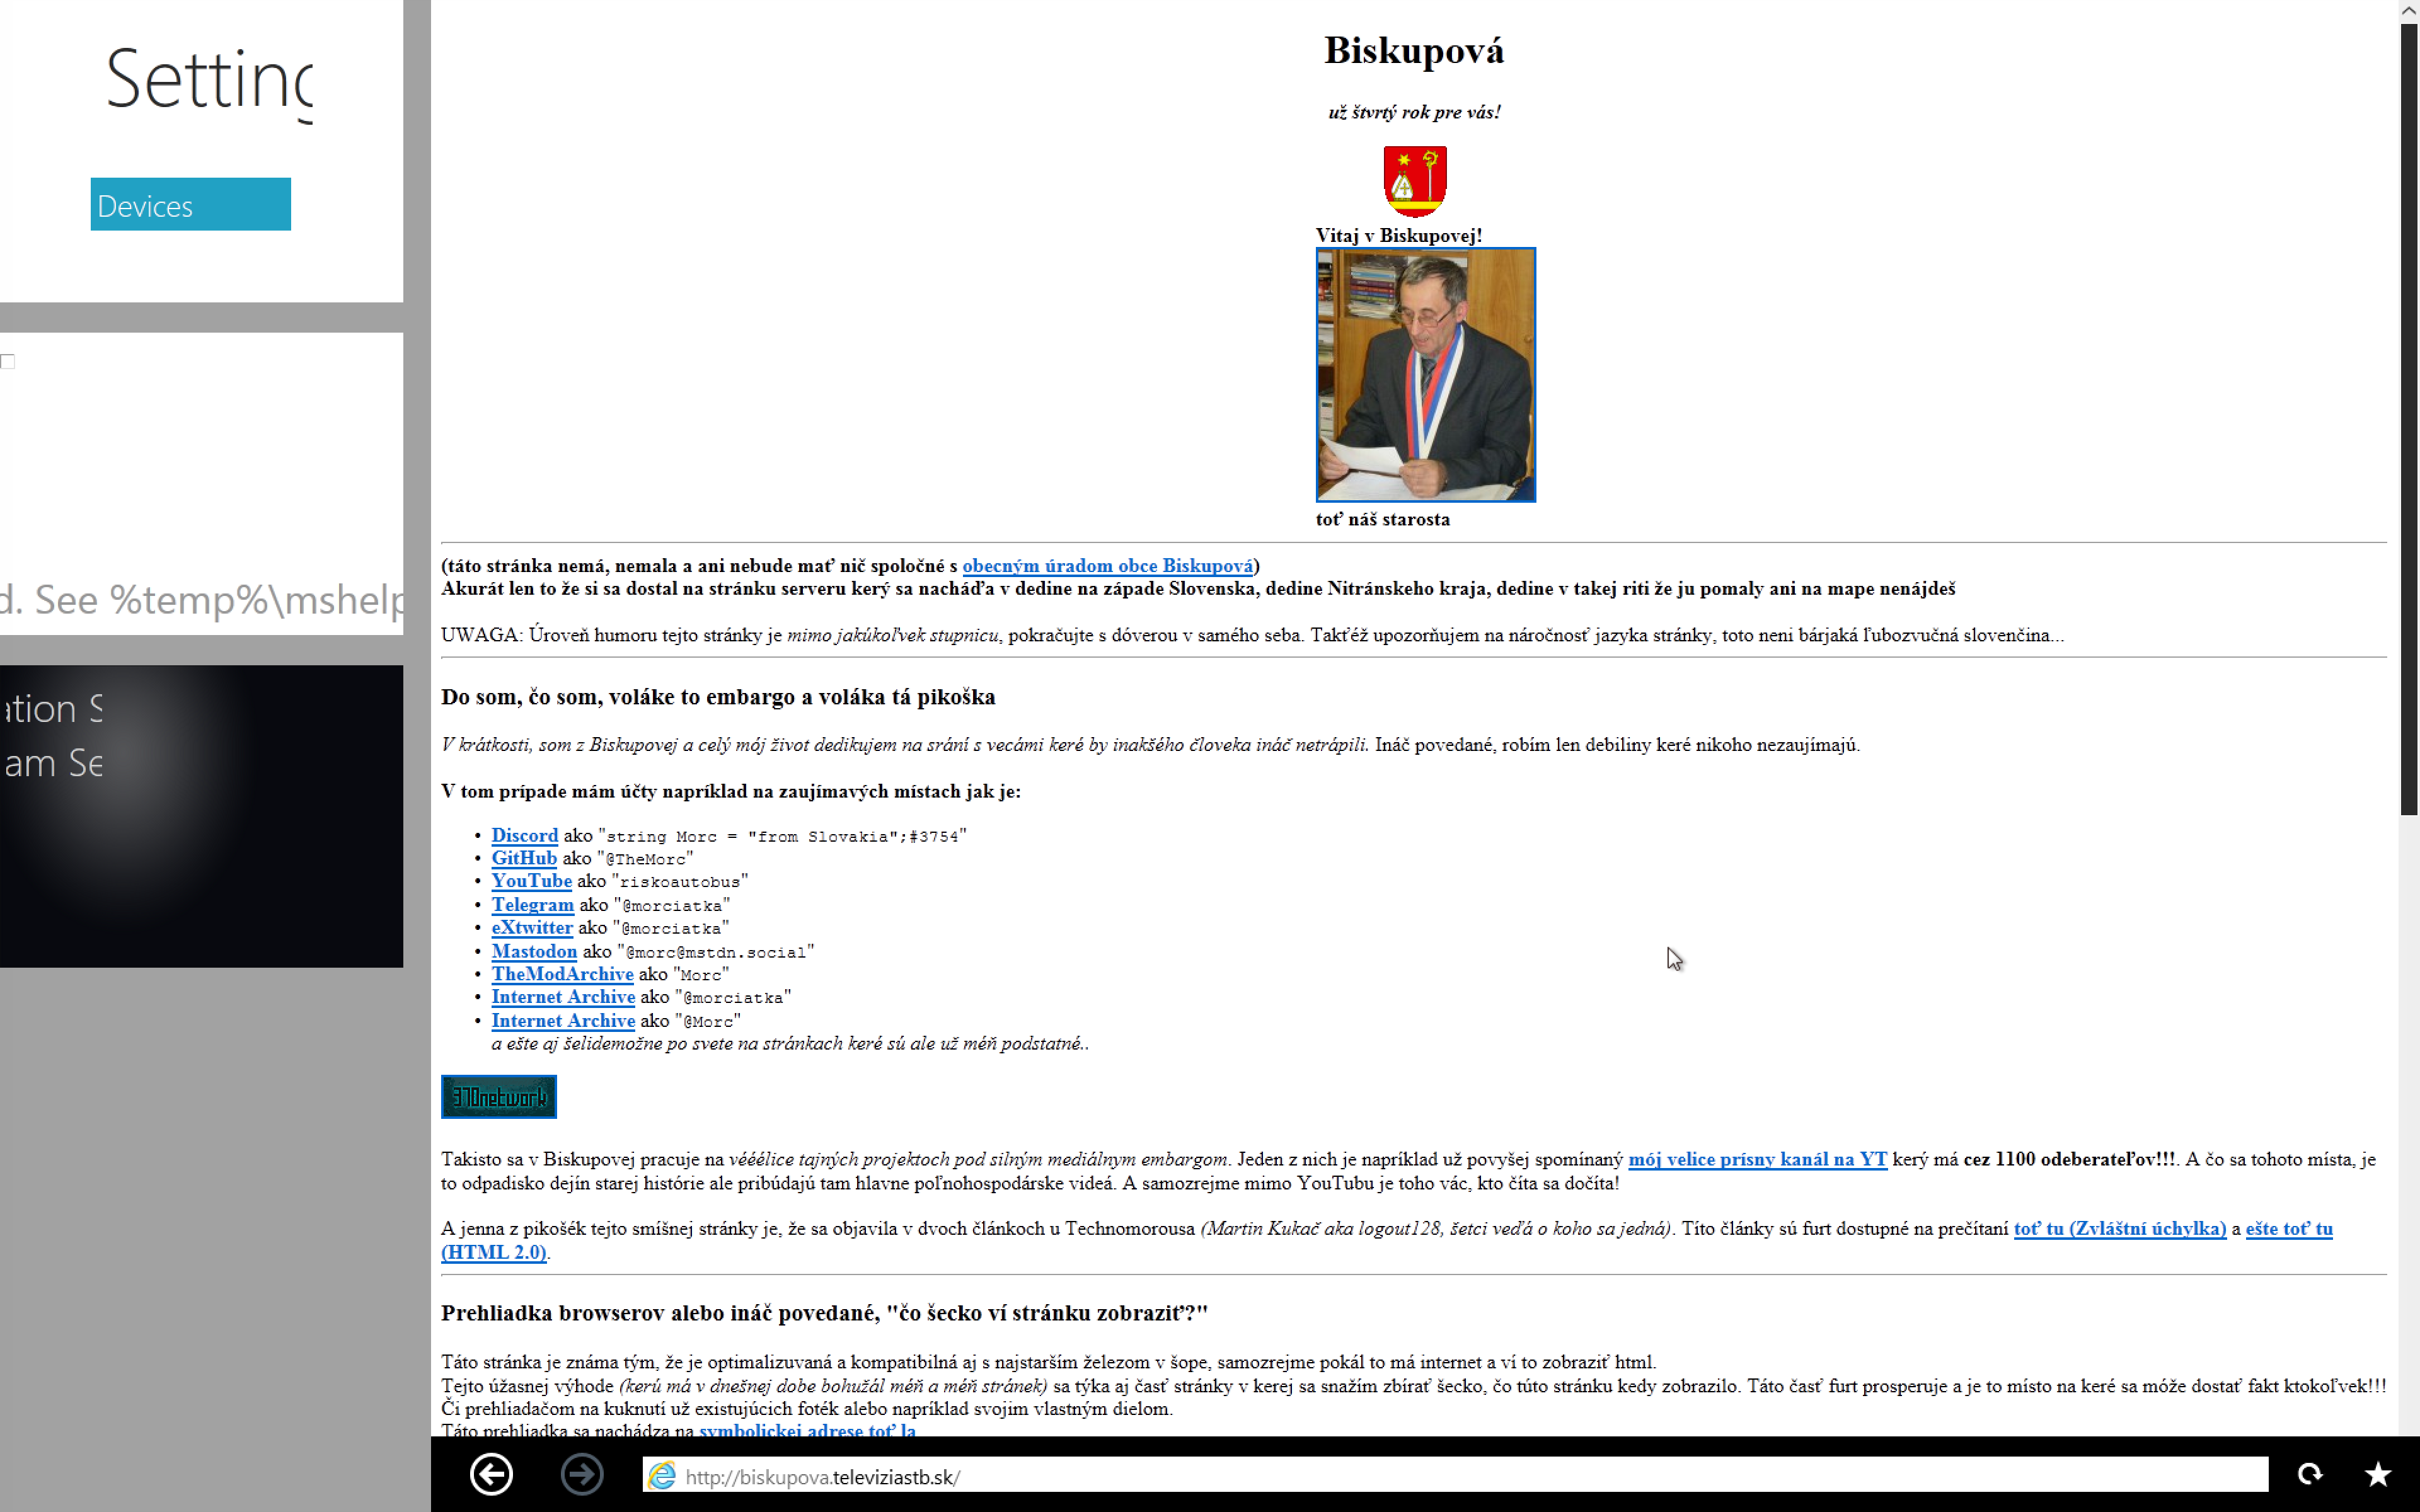Click the browser forward arrow button
The image size is (2420, 1512).
582,1474
